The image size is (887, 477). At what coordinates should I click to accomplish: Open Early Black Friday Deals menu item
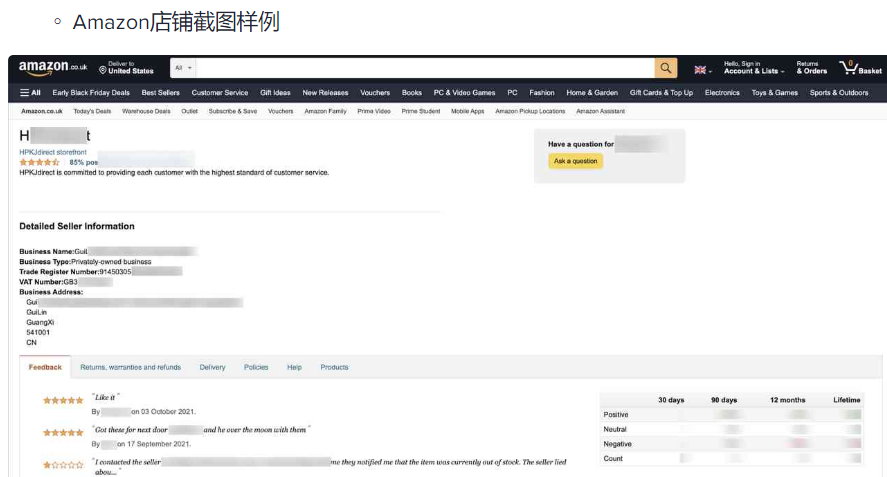91,93
